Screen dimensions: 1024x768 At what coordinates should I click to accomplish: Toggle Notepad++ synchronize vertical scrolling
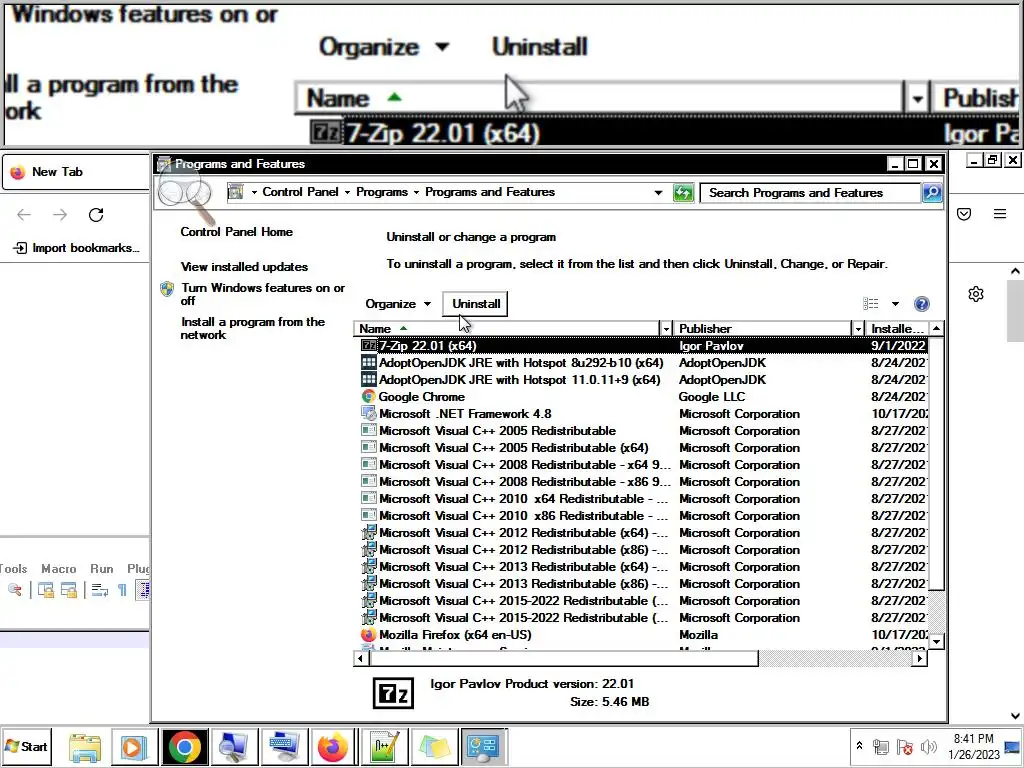coord(46,590)
